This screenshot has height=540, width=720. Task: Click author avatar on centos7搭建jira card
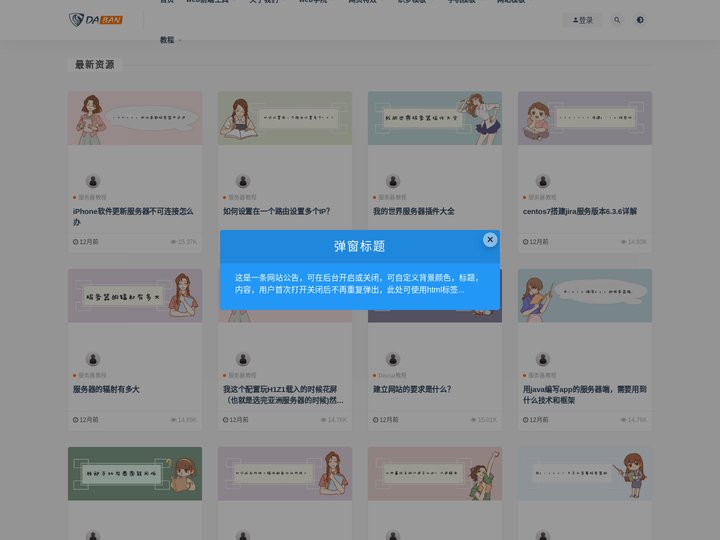point(543,181)
